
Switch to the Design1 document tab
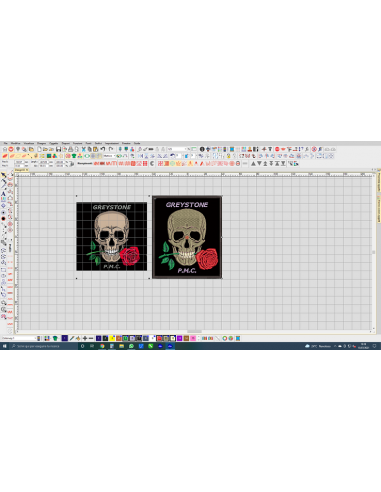[21, 170]
